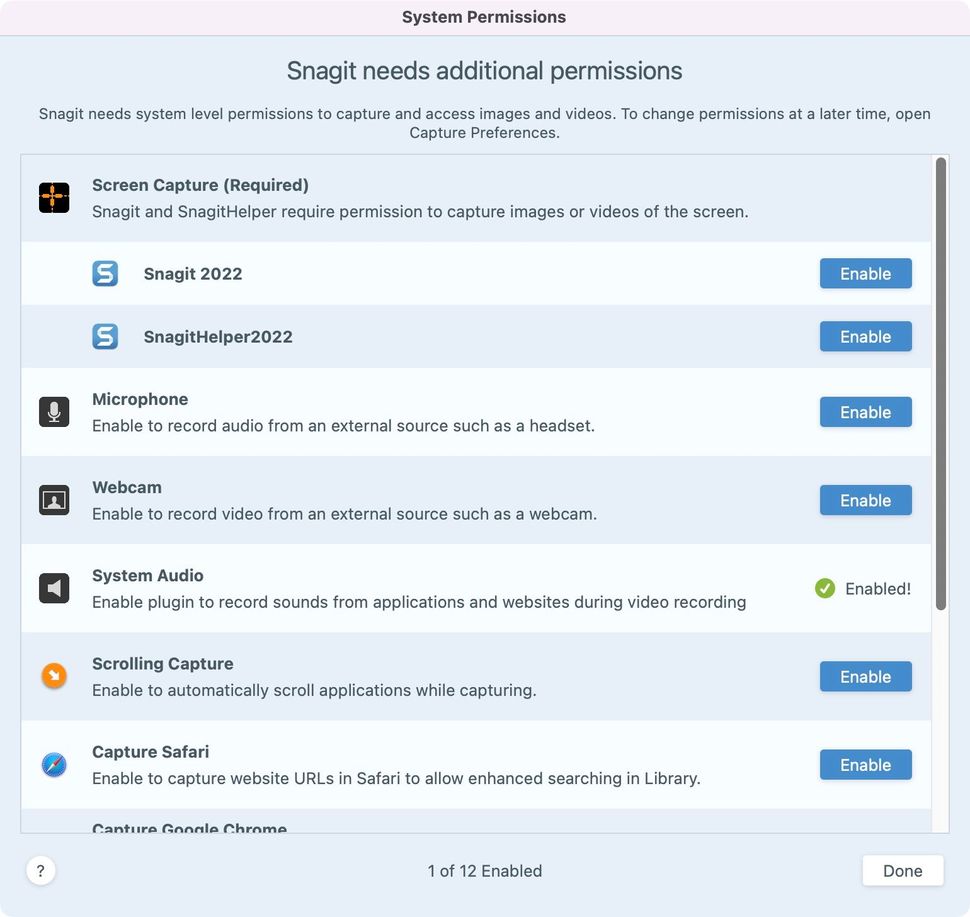
Task: Click the Scrolling Capture orange arrow icon
Action: tap(54, 676)
